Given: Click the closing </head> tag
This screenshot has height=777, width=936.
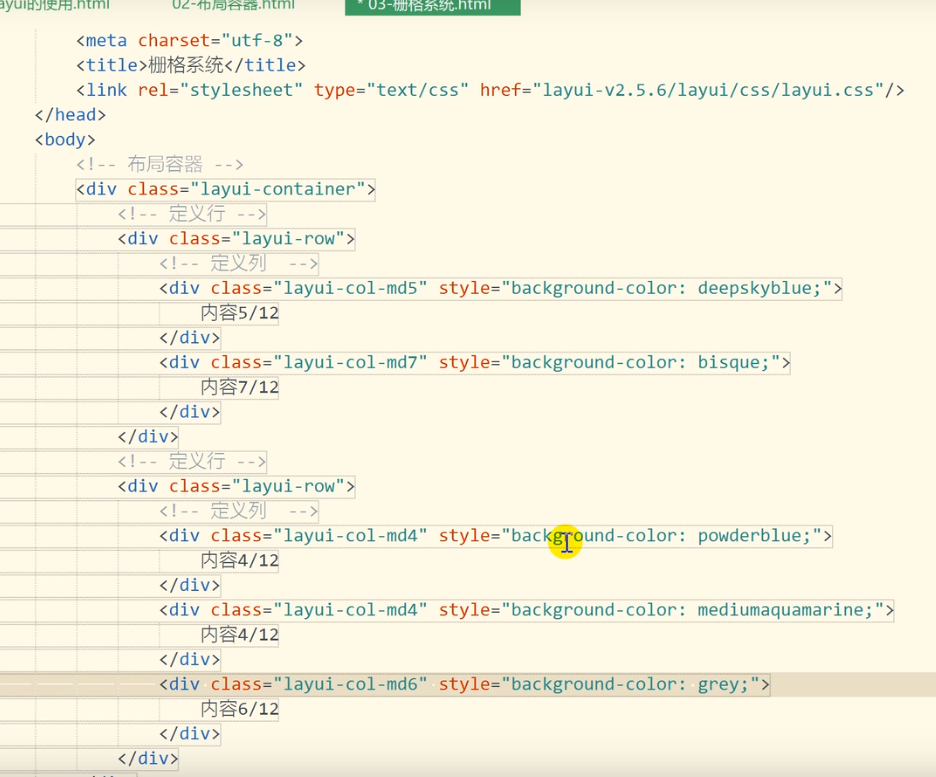Looking at the screenshot, I should click(70, 115).
